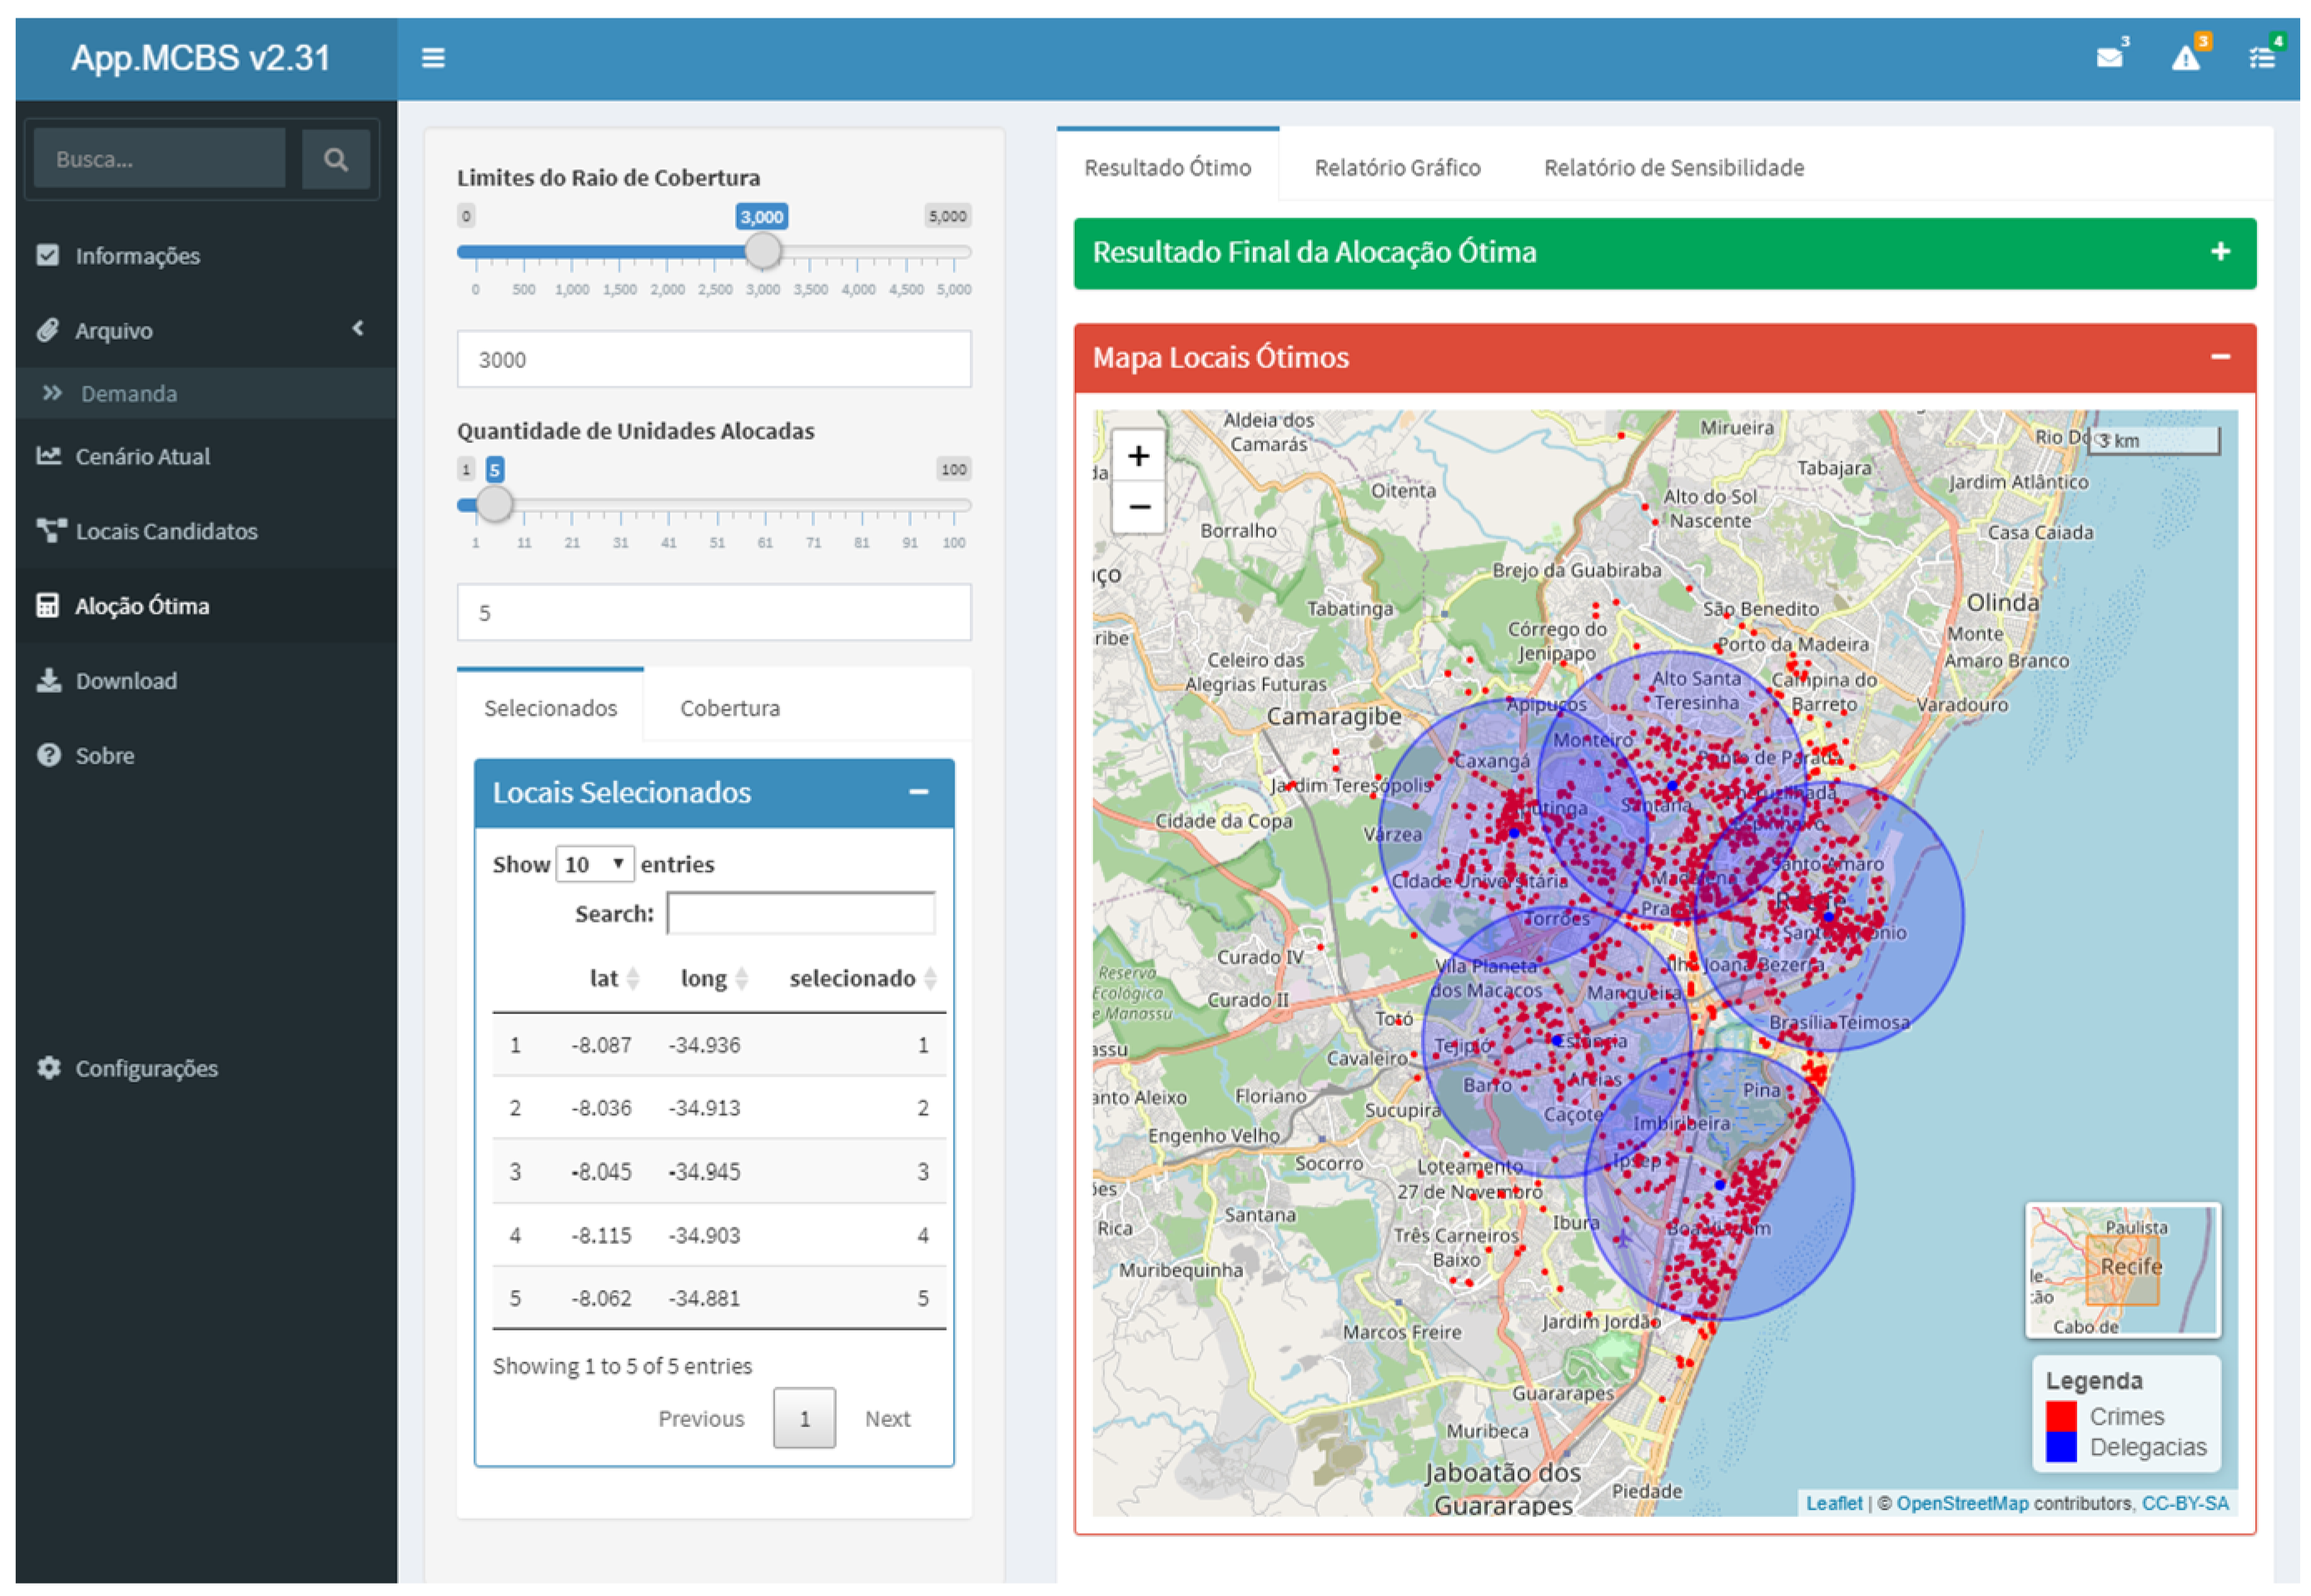
Task: Click the table Search input field
Action: coord(800,913)
